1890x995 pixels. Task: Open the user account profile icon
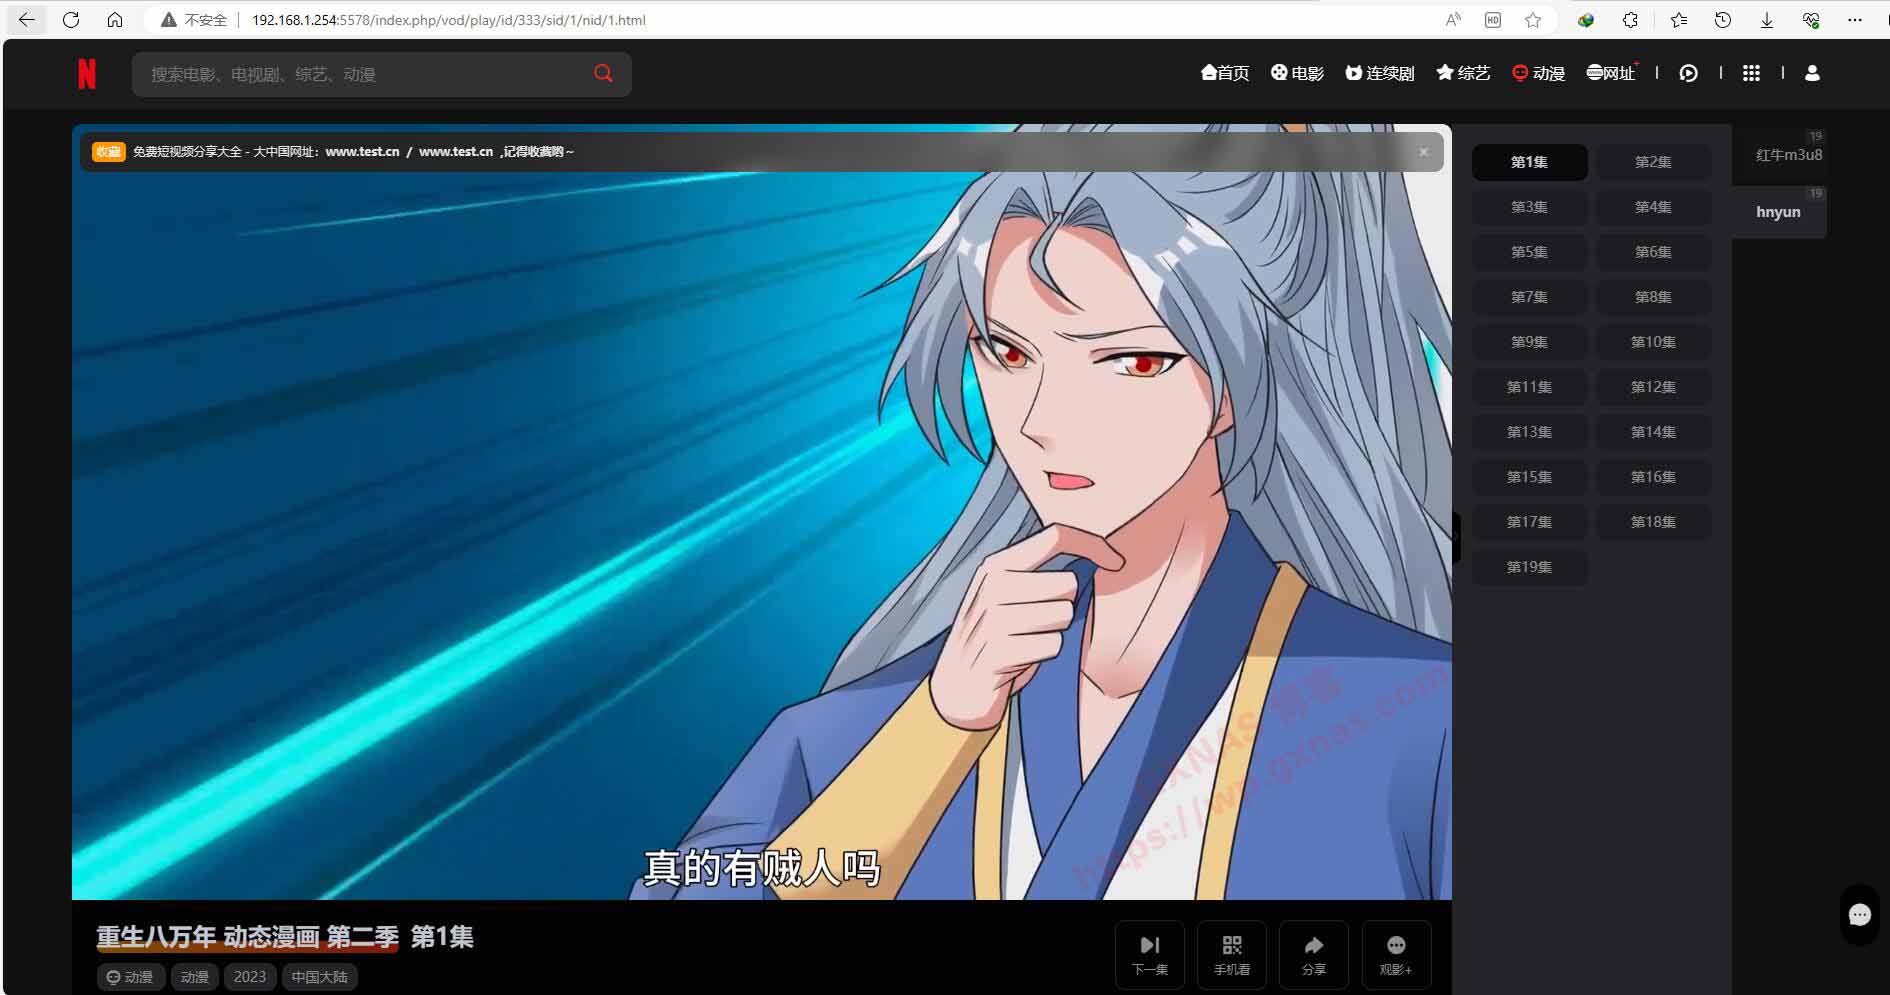tap(1812, 73)
